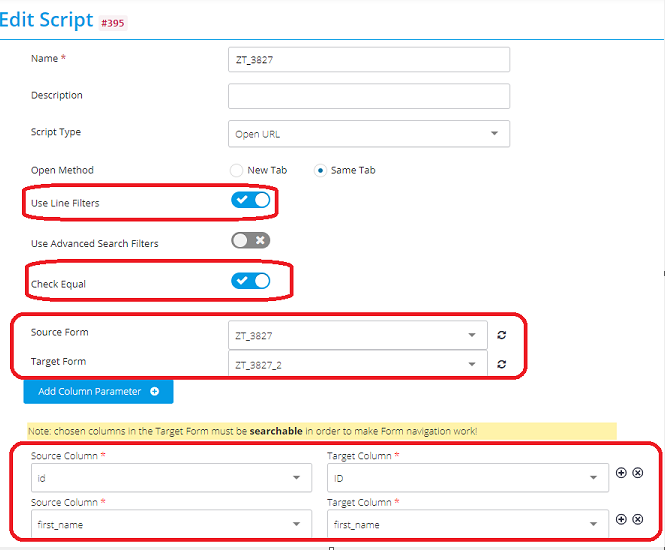665x550 pixels.
Task: Add a row after the id column mapping
Action: pyautogui.click(x=621, y=473)
